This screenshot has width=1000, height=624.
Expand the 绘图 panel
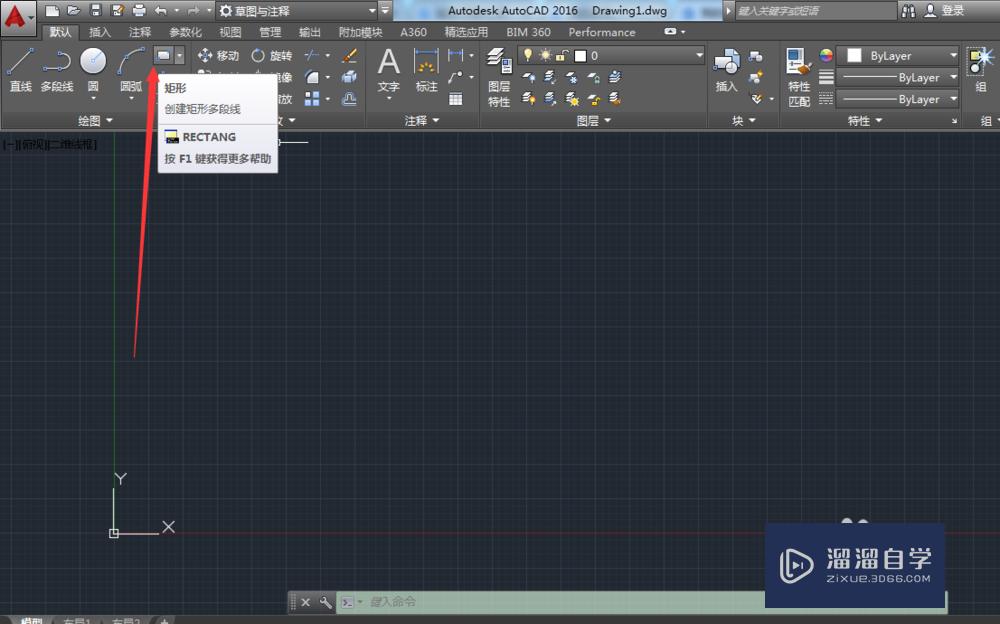pos(95,120)
